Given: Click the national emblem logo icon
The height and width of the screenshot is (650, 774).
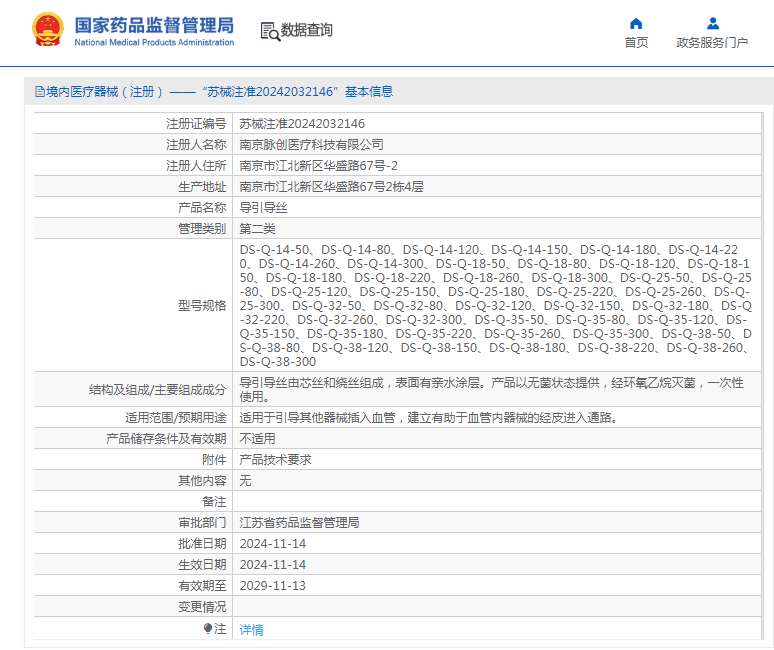Looking at the screenshot, I should pos(48,30).
